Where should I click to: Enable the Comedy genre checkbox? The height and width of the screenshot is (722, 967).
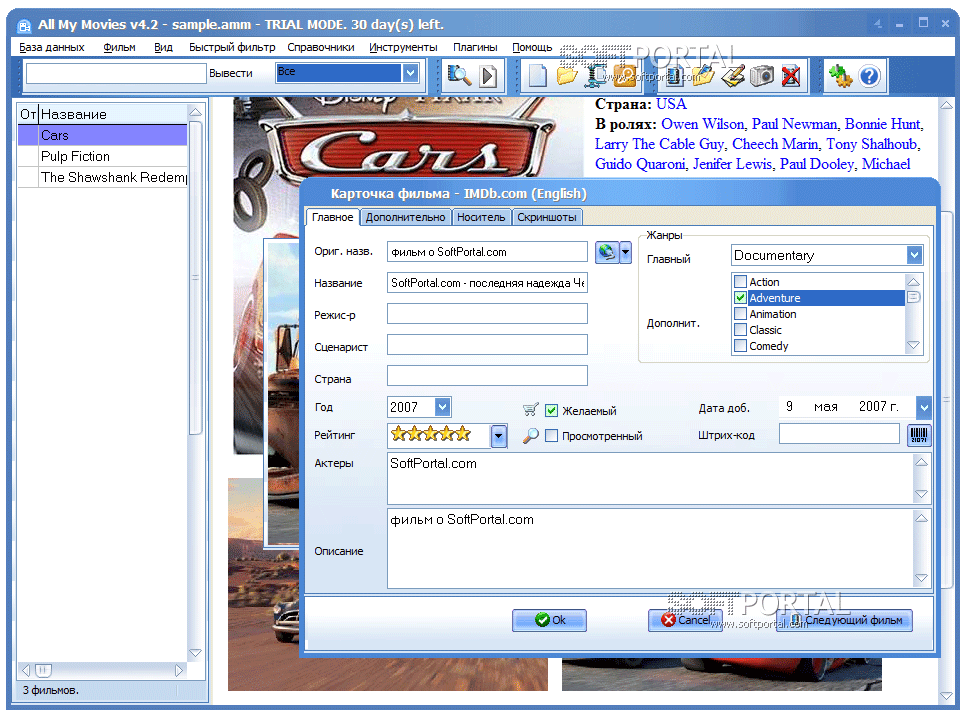741,346
